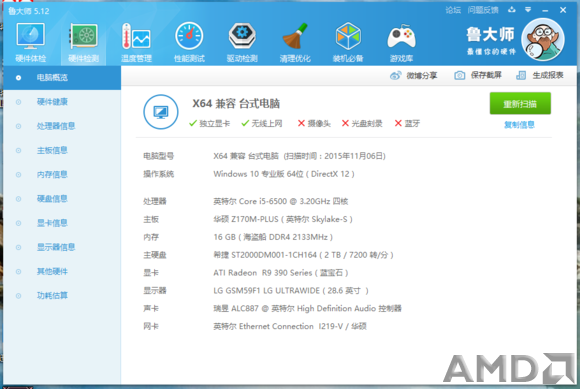Screen dimensions: 580x389
Task: Click the ST2000DM001-1CH164 disk value
Action: pos(303,255)
